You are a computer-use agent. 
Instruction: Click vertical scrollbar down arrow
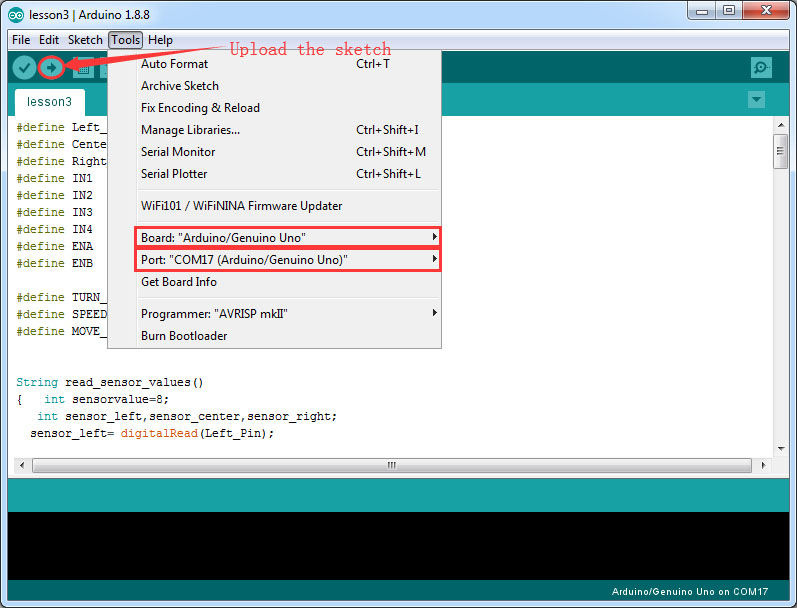point(781,448)
